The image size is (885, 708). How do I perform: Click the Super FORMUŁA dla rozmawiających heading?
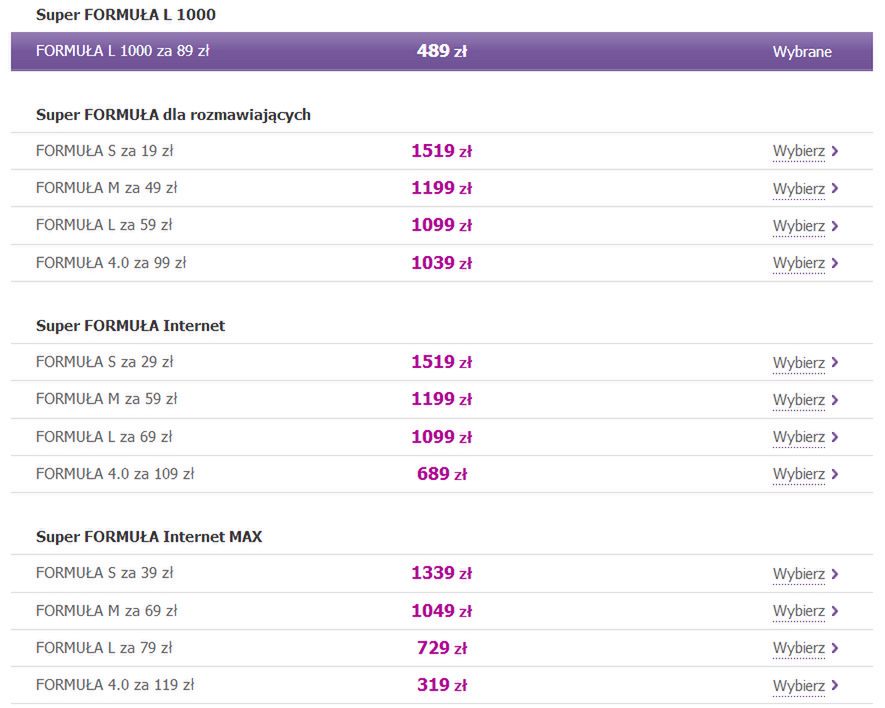173,115
